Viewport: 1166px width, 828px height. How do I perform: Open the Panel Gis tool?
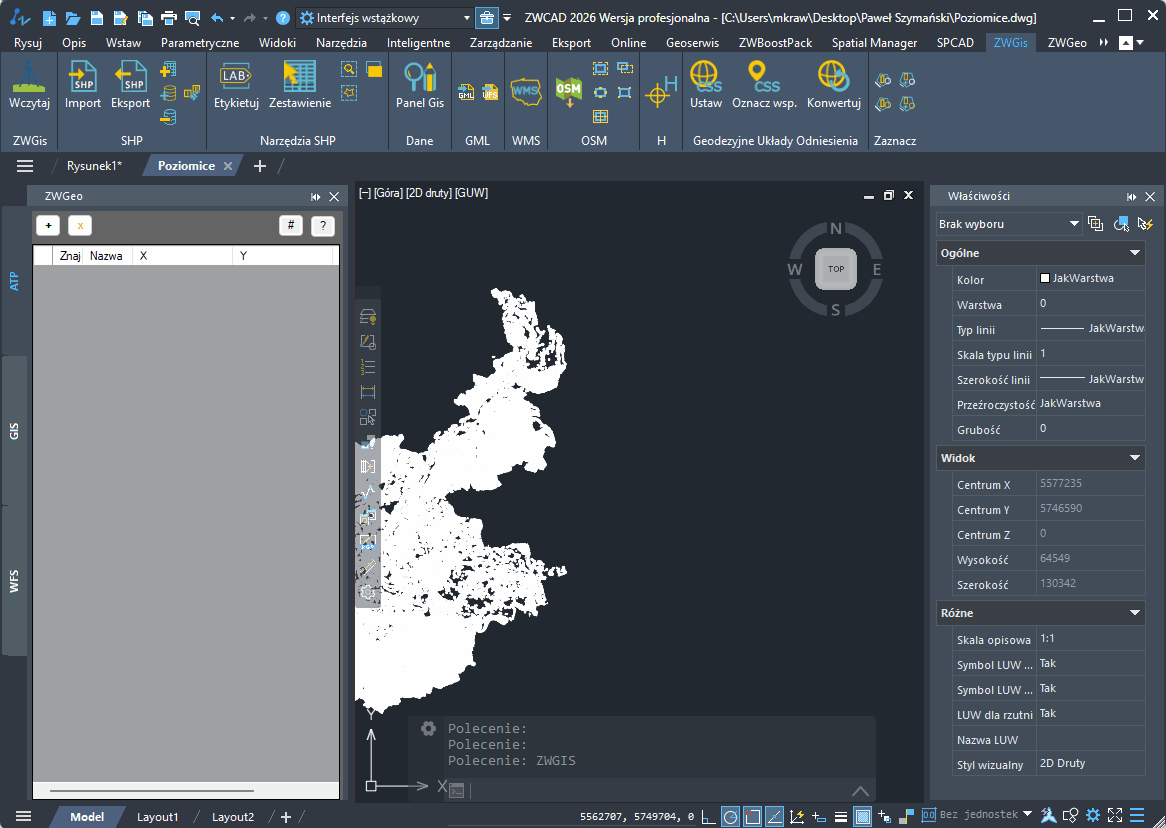point(420,78)
